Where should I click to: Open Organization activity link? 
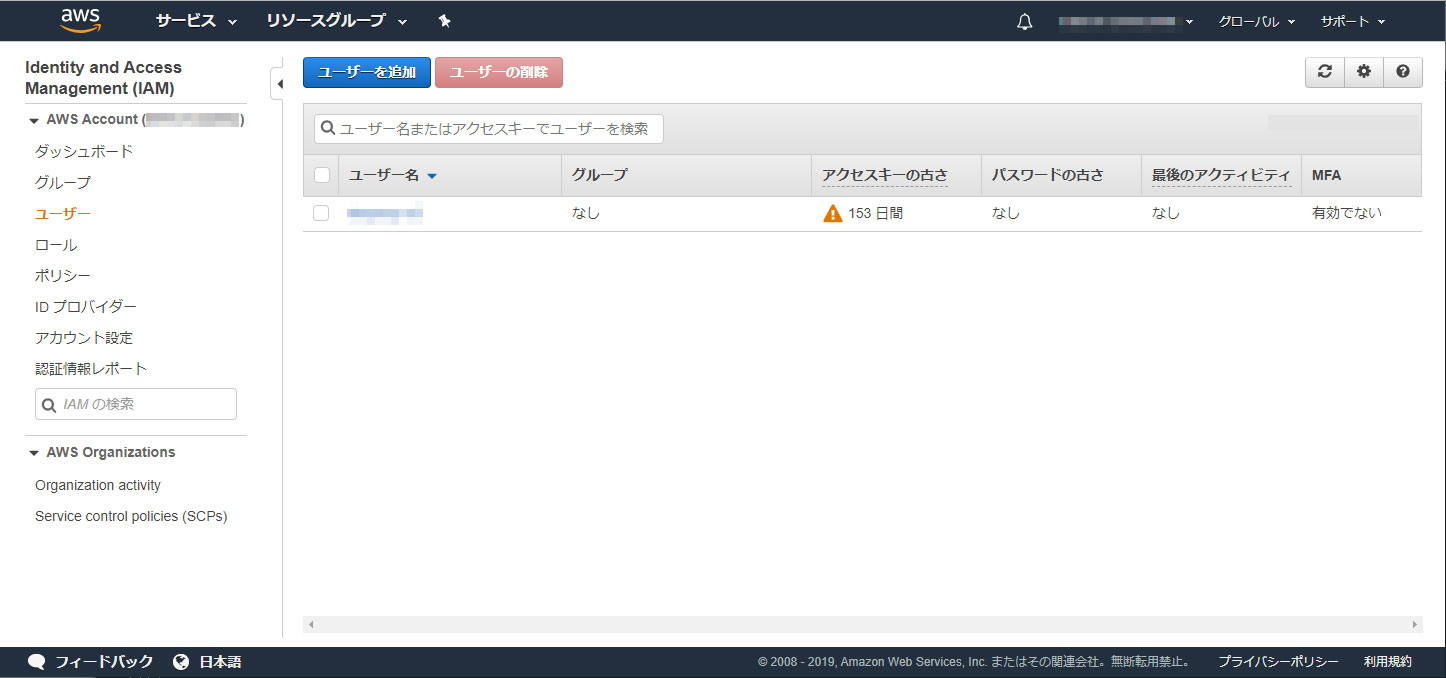click(x=98, y=485)
